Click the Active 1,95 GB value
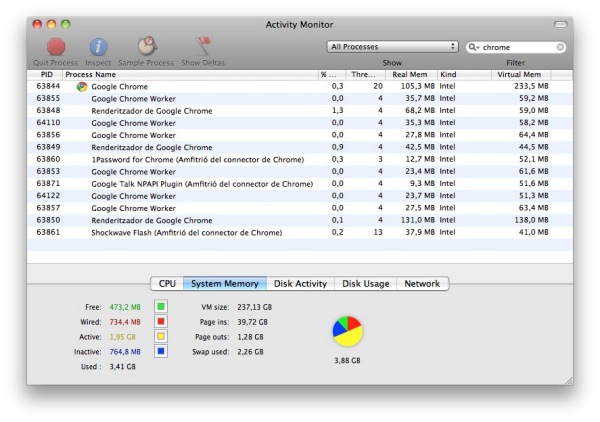 coord(122,337)
